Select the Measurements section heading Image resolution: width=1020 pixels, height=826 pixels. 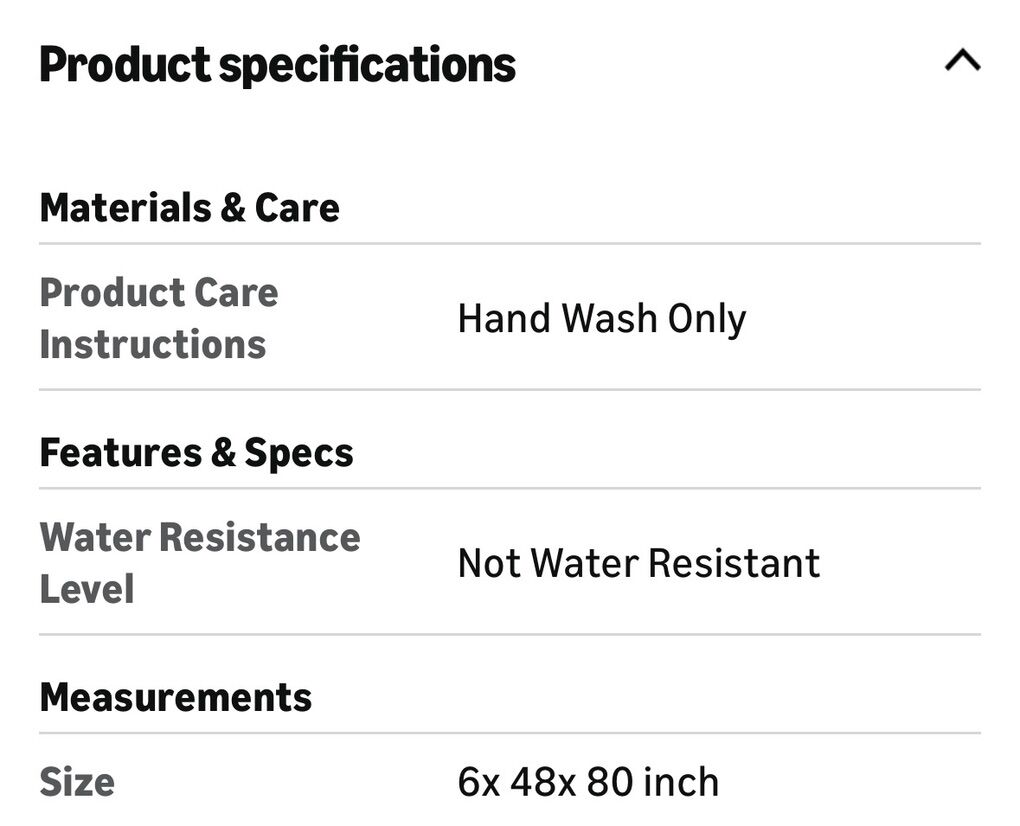coord(175,696)
